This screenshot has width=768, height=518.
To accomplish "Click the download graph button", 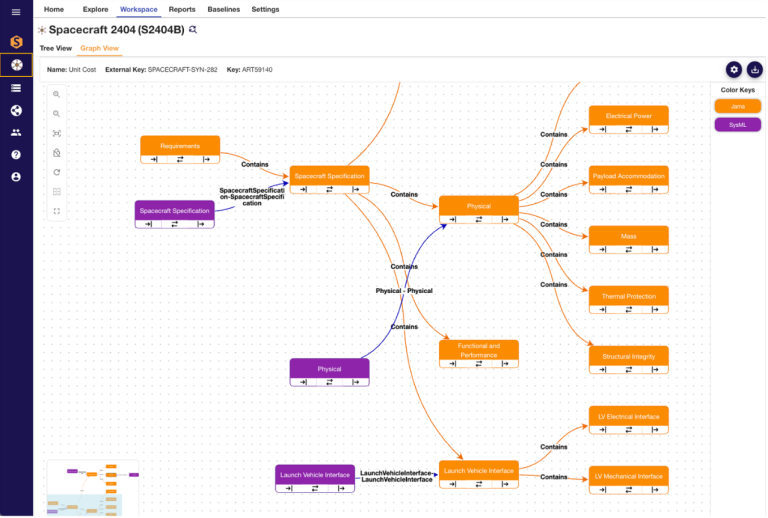I will (755, 70).
